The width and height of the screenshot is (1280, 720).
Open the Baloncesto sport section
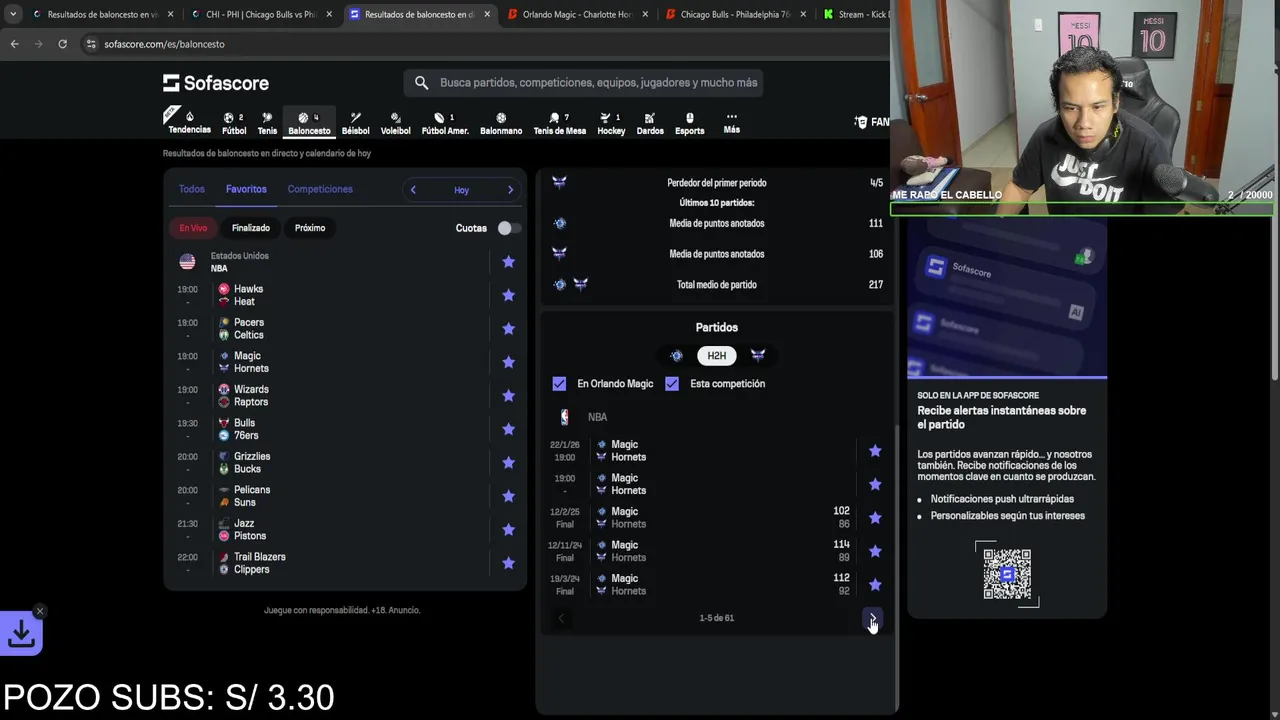[x=309, y=123]
